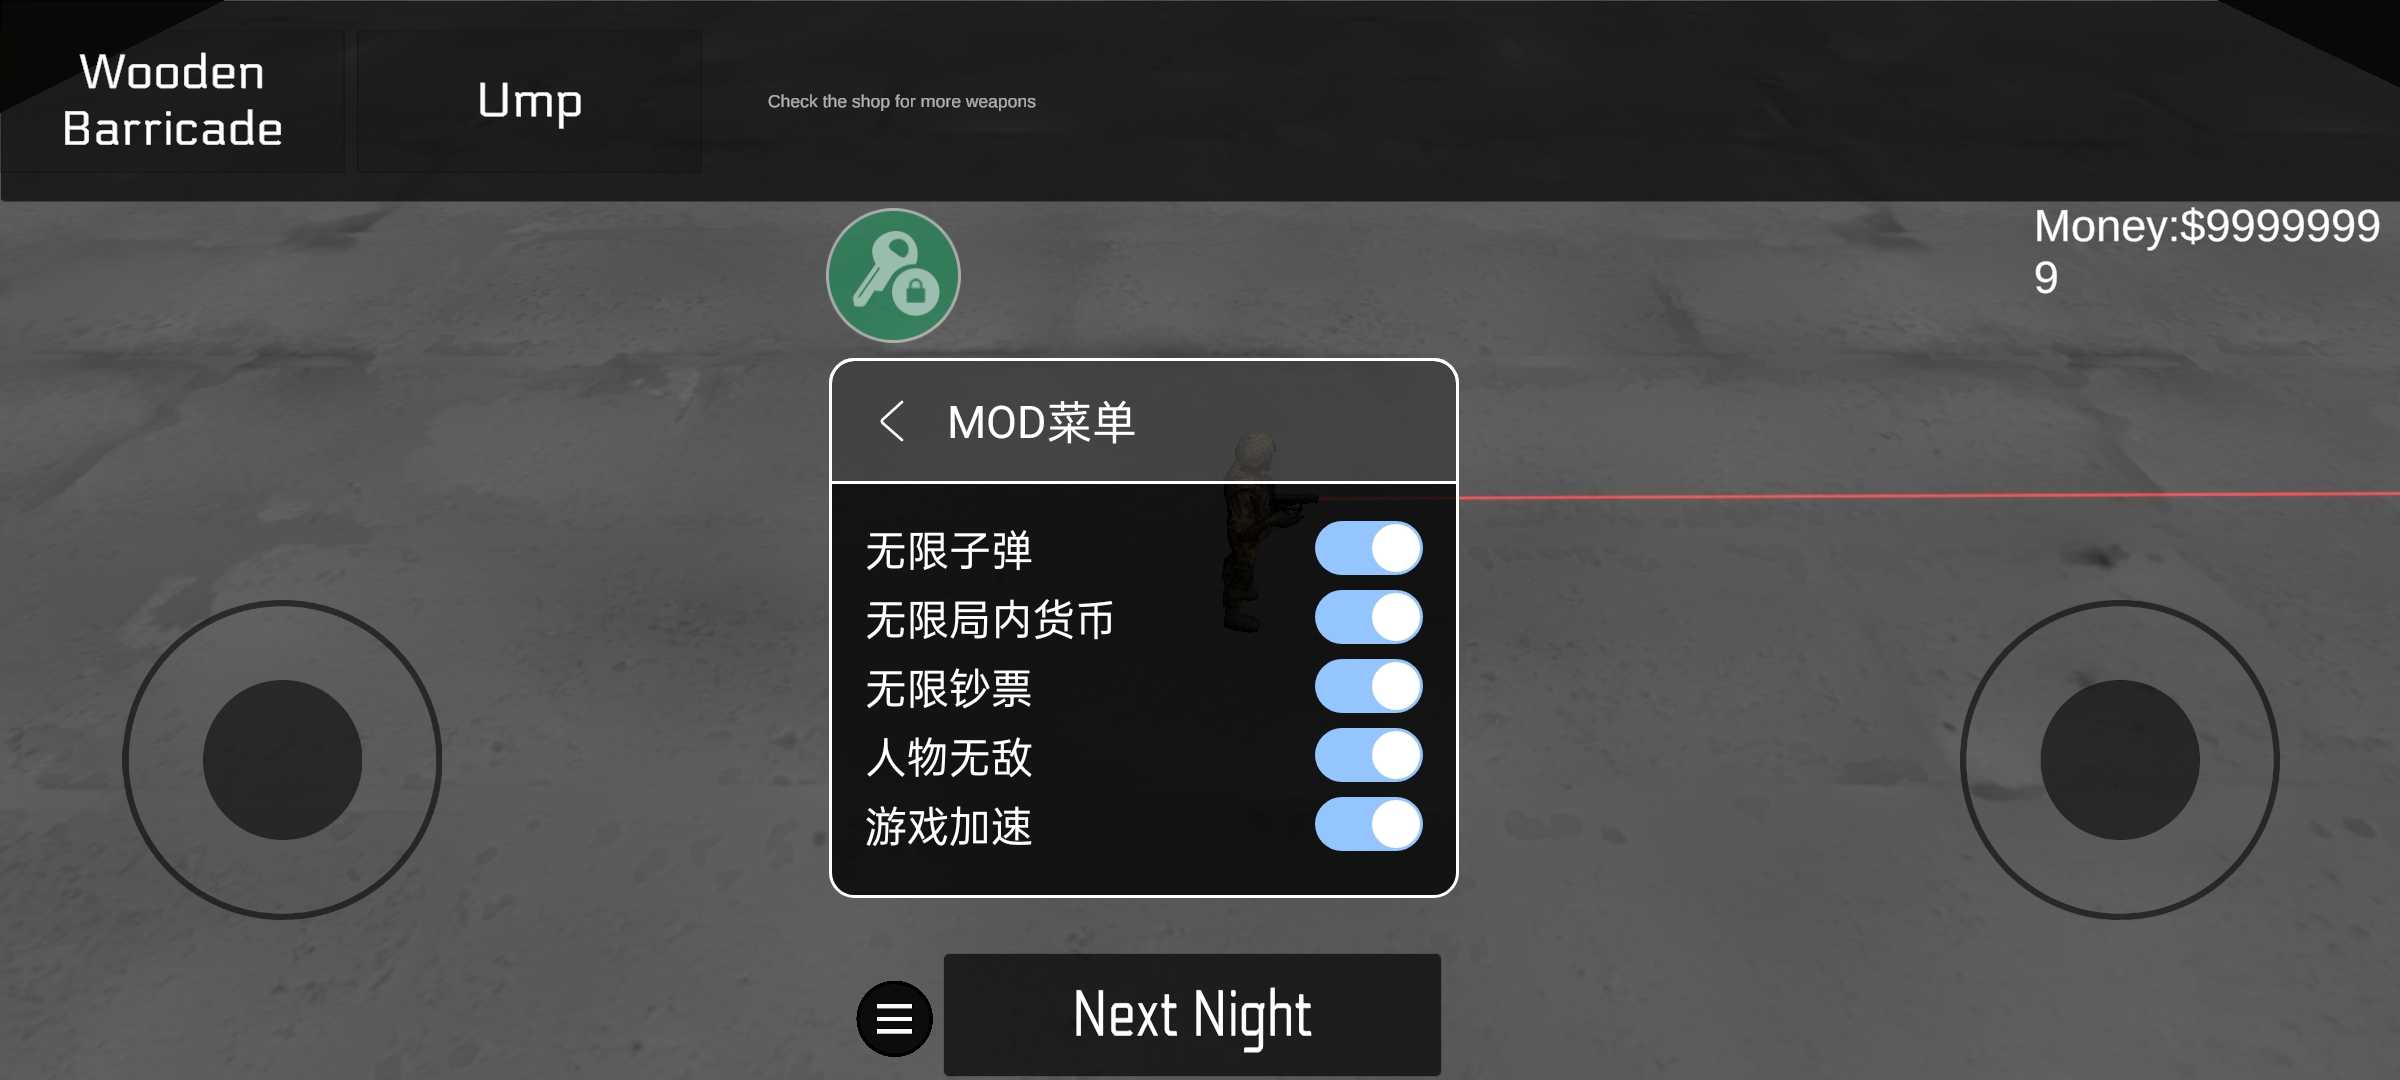
Task: Click 无限局内货币 in-game currency toggle
Action: click(1367, 620)
